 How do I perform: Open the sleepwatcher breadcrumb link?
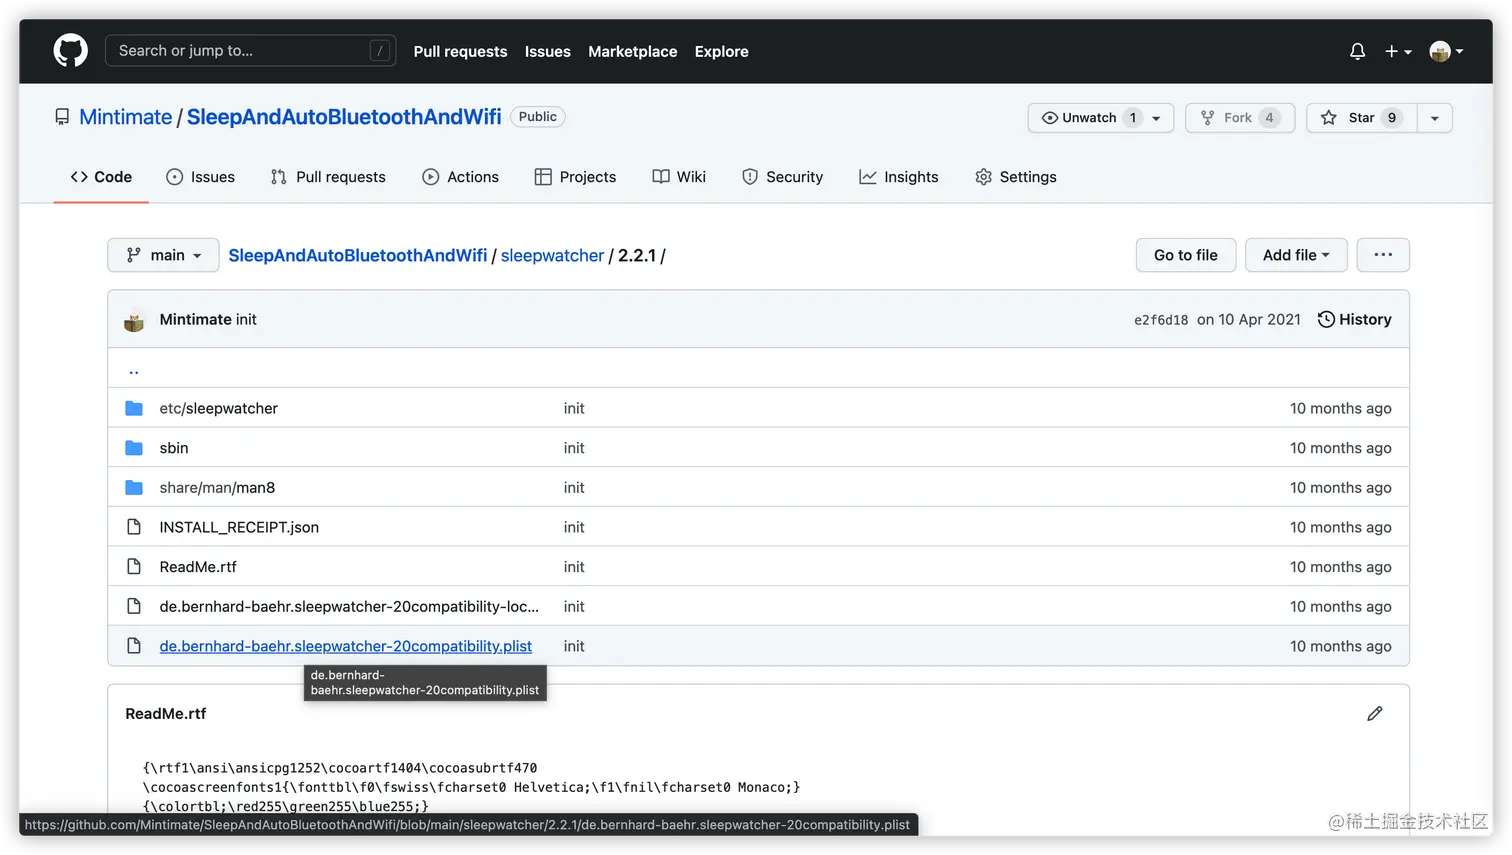552,255
